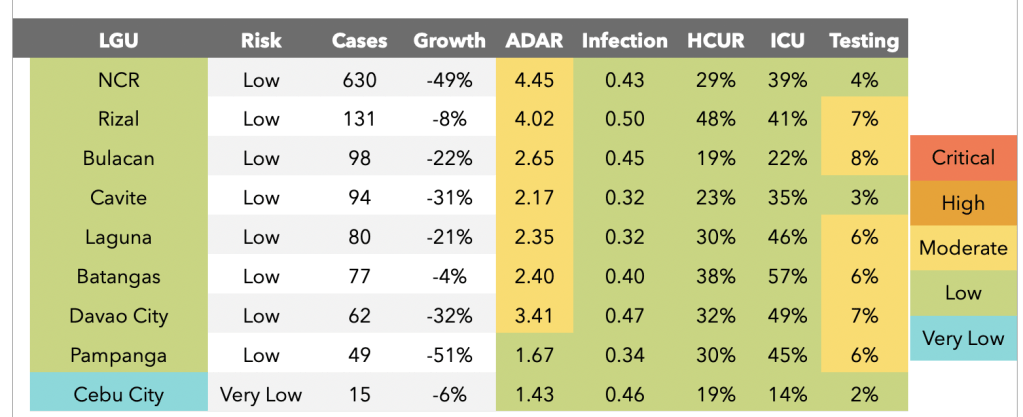Select the Cebu City row label
Image resolution: width=1023 pixels, height=417 pixels.
[x=118, y=394]
